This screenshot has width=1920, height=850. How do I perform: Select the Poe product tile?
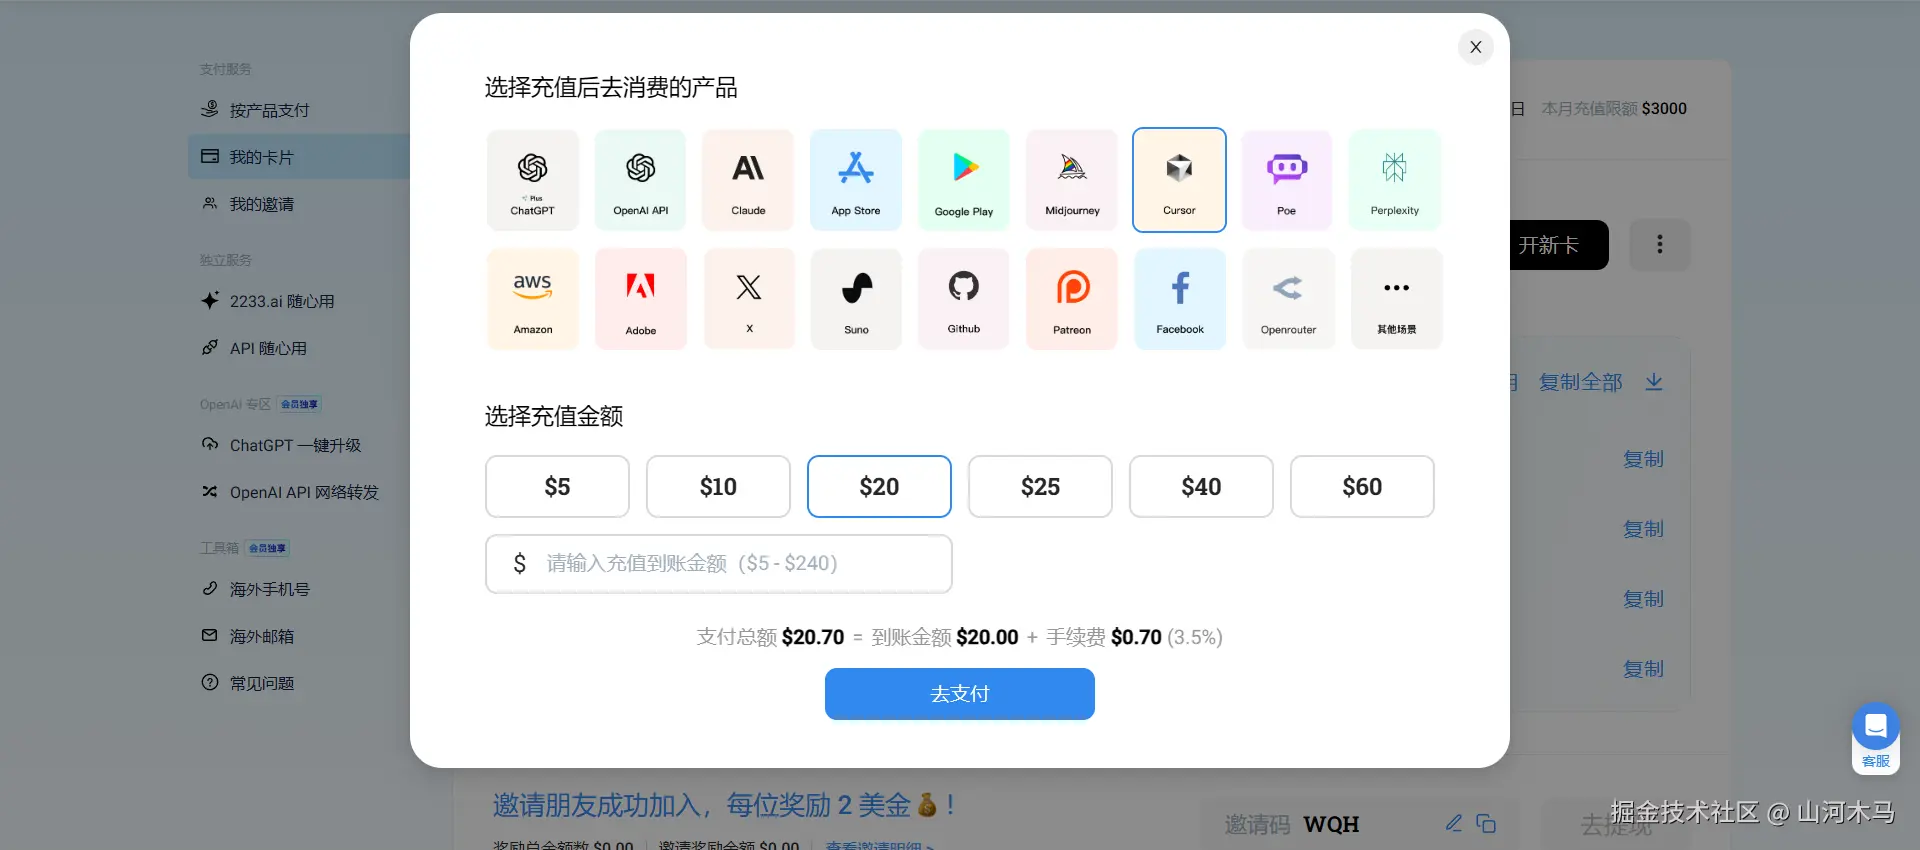click(1287, 180)
